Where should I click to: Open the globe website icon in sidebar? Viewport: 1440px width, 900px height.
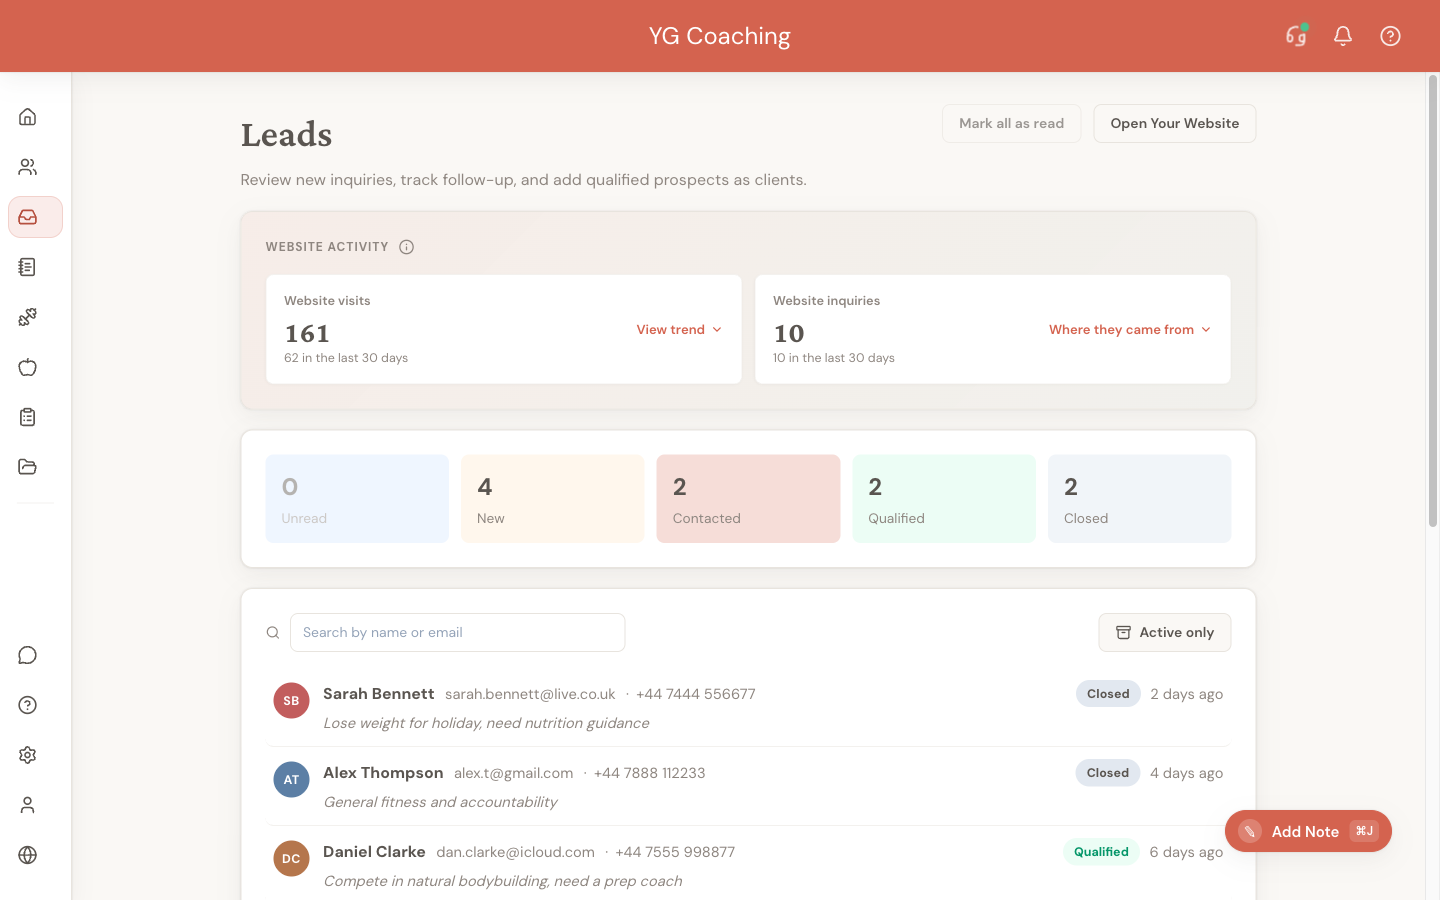pos(28,855)
